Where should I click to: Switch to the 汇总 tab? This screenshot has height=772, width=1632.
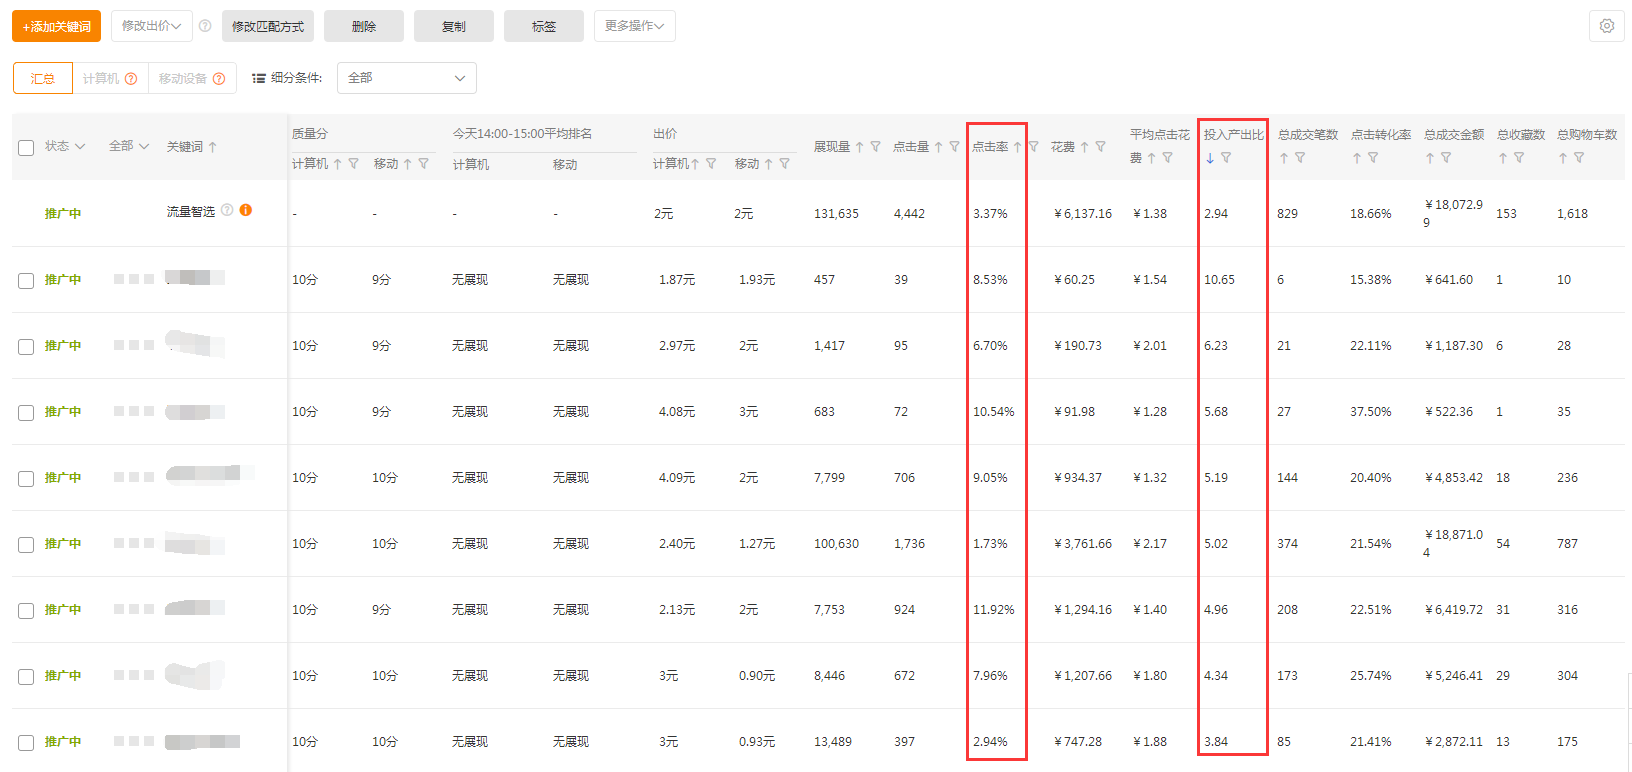click(43, 78)
